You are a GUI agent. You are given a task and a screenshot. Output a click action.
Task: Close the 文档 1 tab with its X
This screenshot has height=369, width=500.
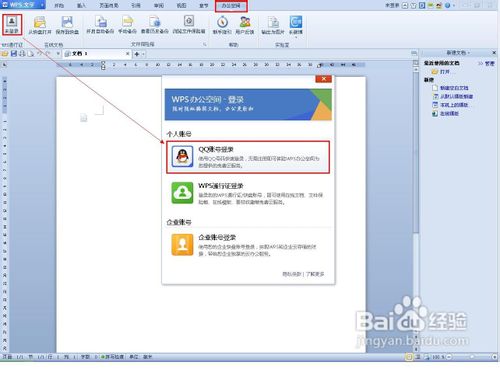click(x=127, y=54)
